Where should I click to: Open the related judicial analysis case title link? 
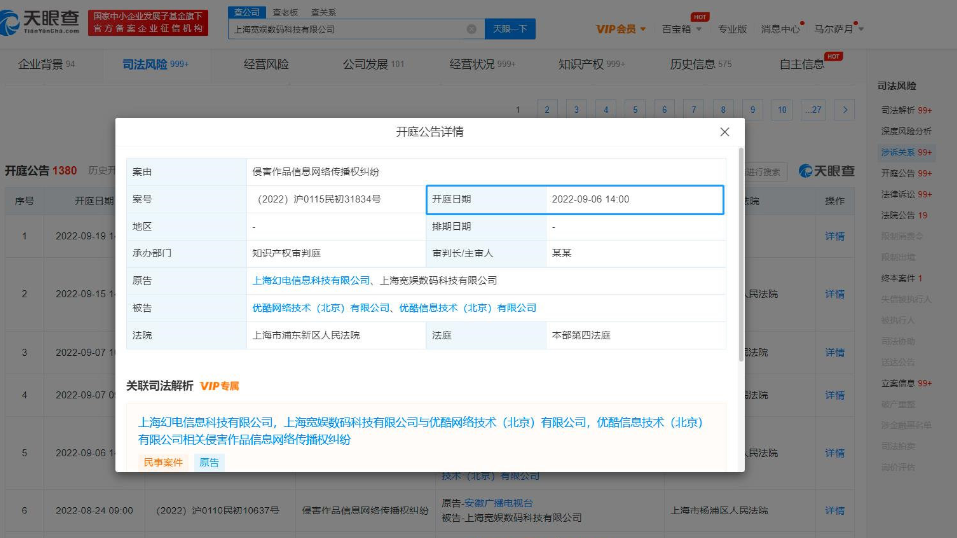(420, 431)
